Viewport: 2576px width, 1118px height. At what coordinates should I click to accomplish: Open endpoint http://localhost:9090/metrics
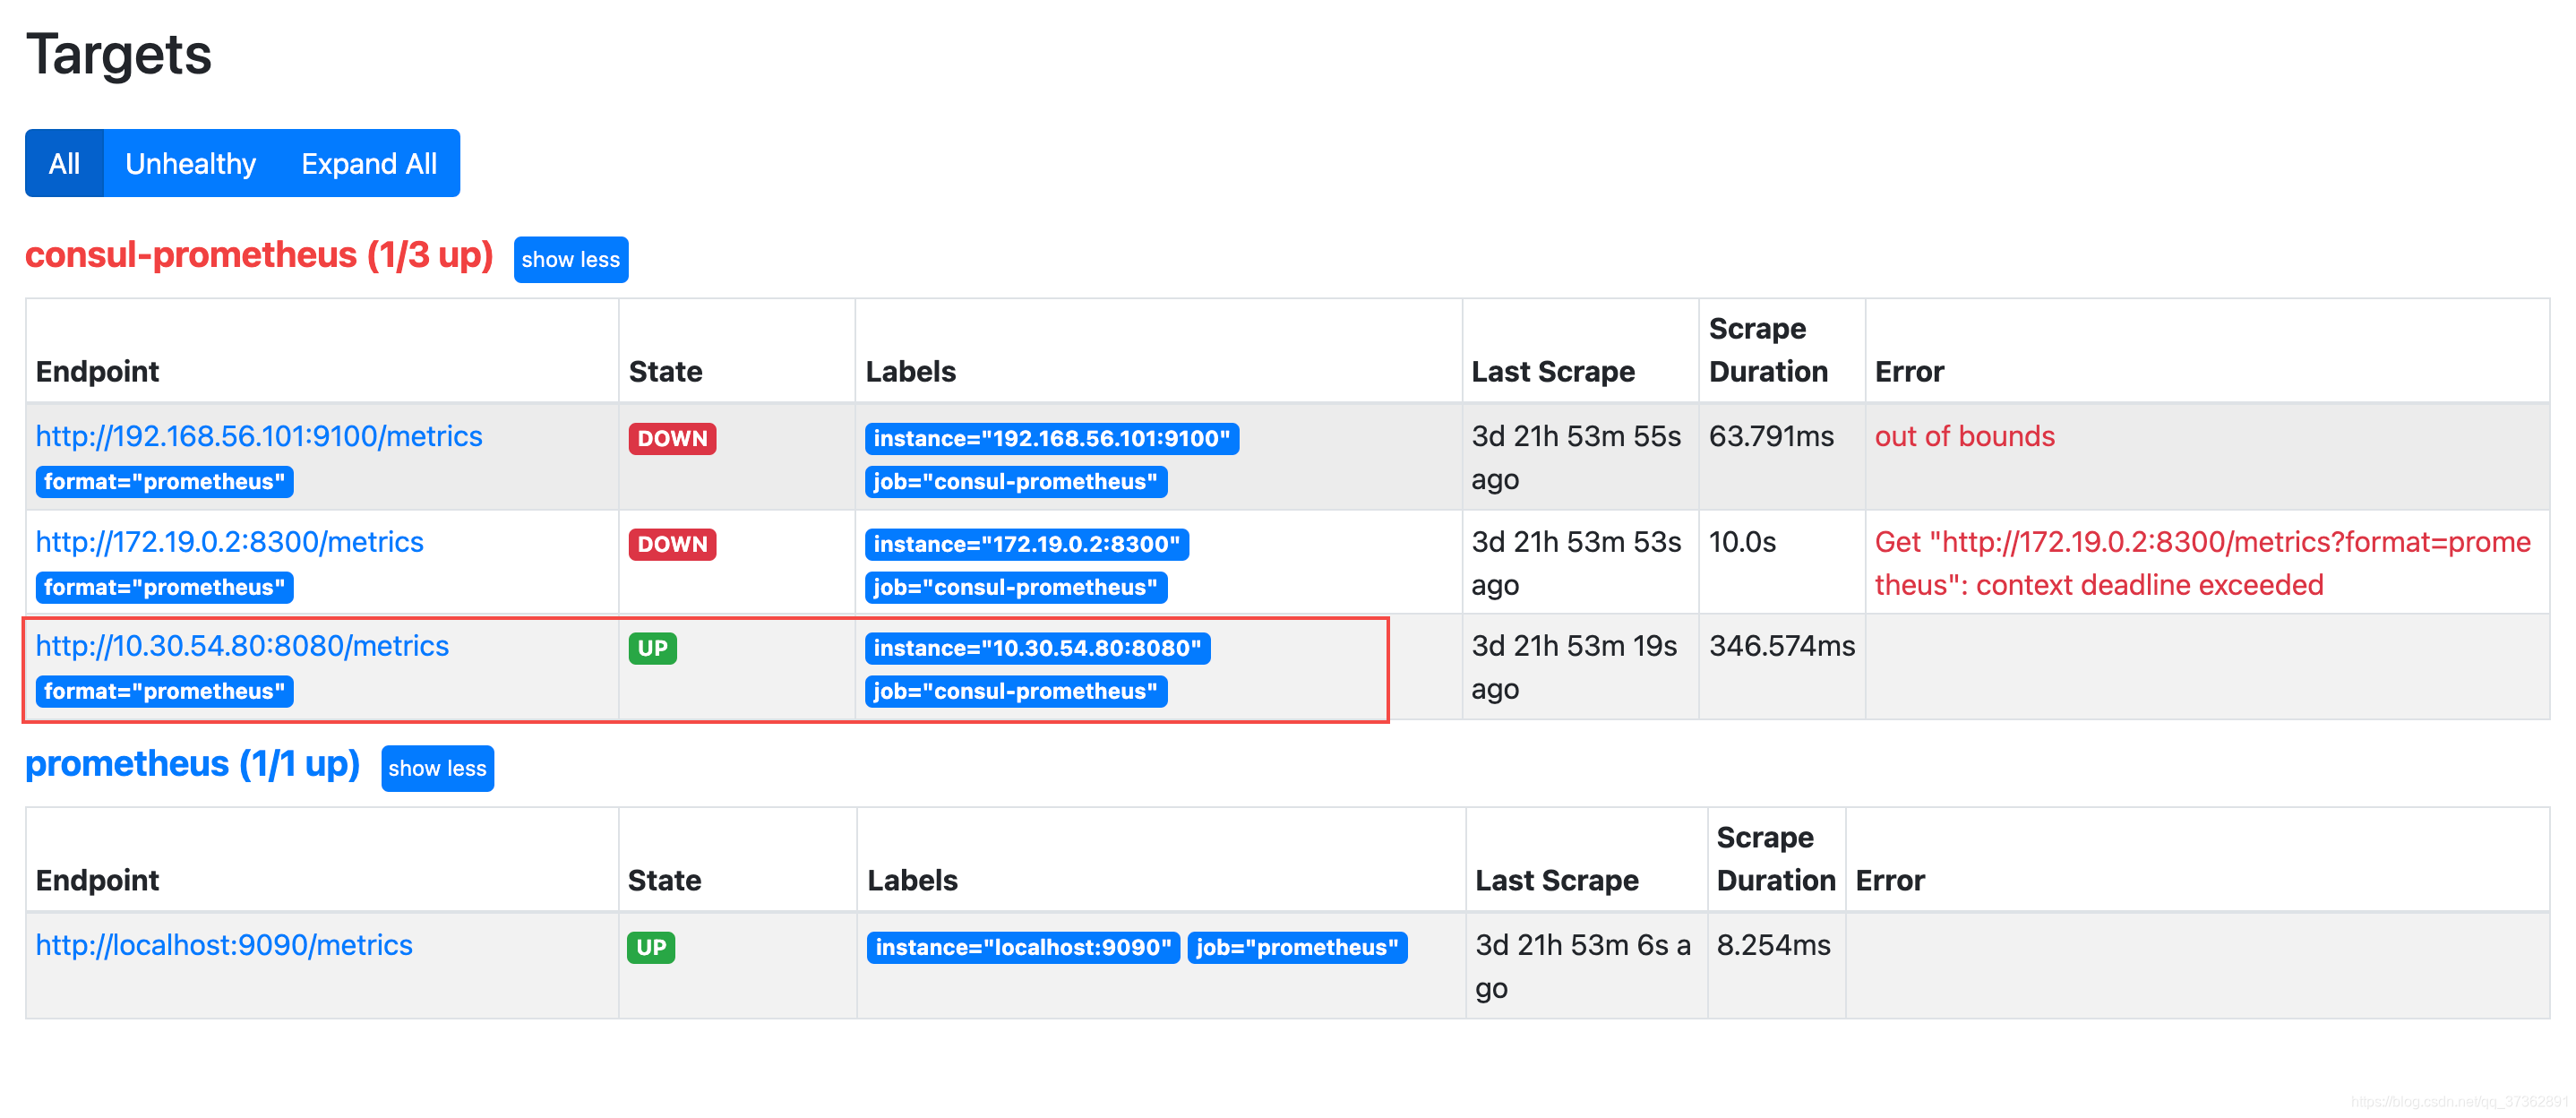click(224, 945)
